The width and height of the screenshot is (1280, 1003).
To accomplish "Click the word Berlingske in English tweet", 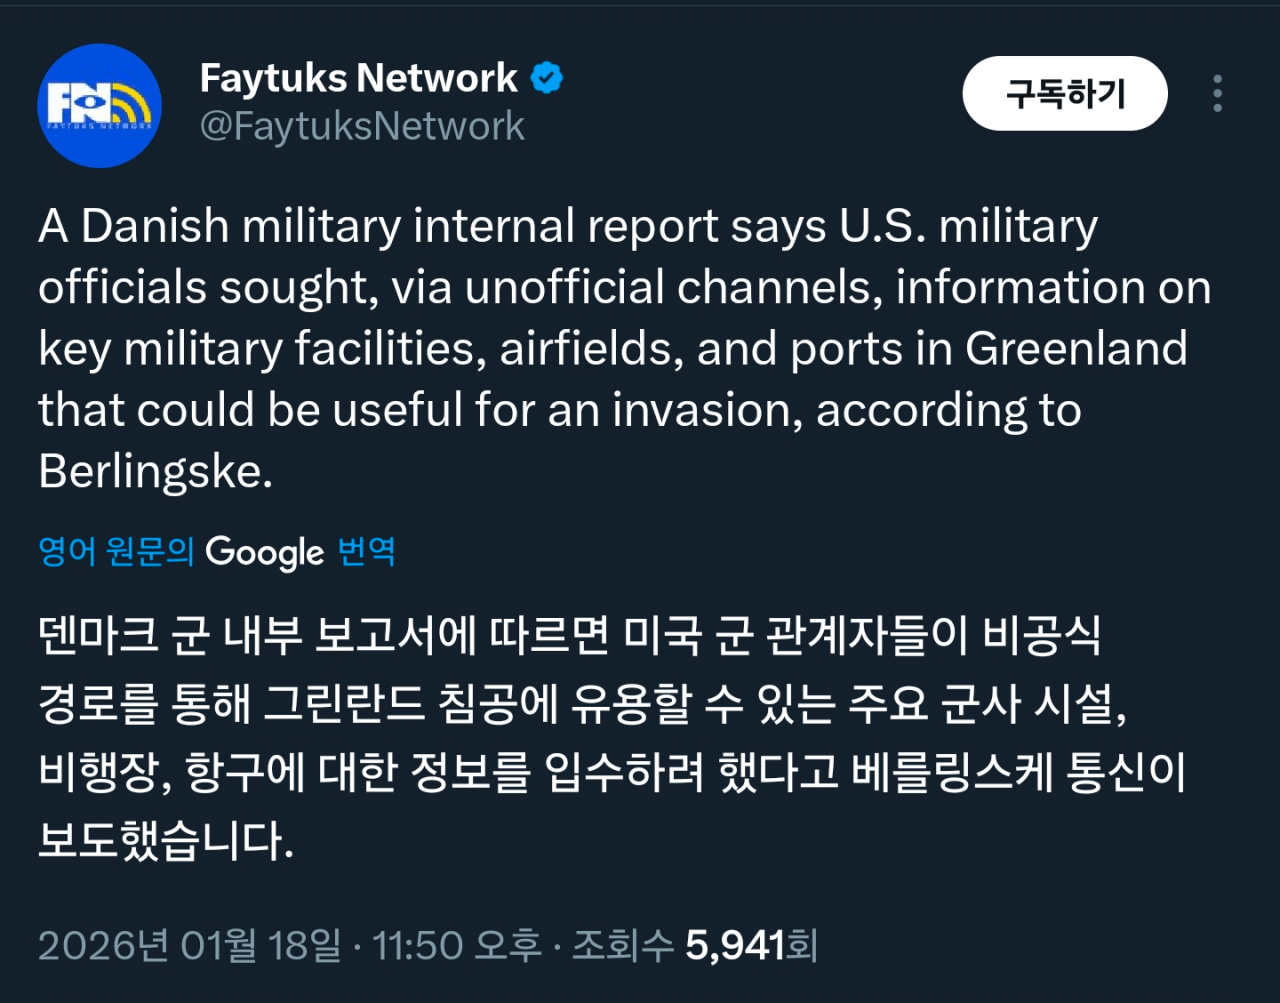I will point(155,471).
